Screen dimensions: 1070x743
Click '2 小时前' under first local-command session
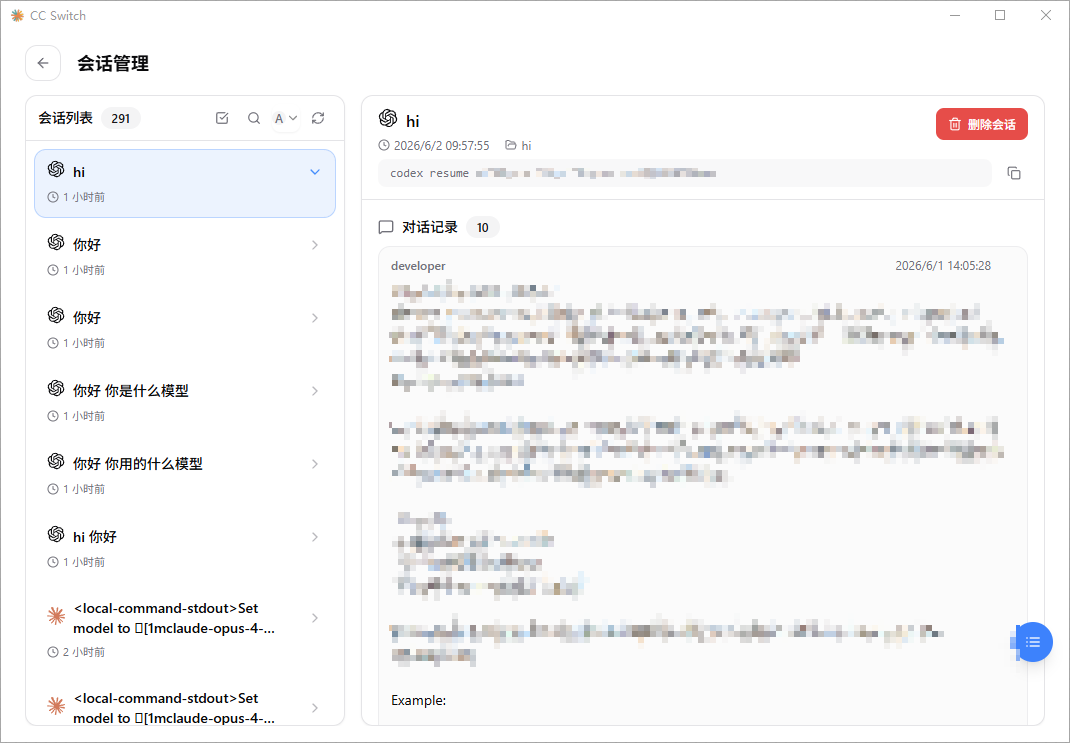tap(84, 652)
